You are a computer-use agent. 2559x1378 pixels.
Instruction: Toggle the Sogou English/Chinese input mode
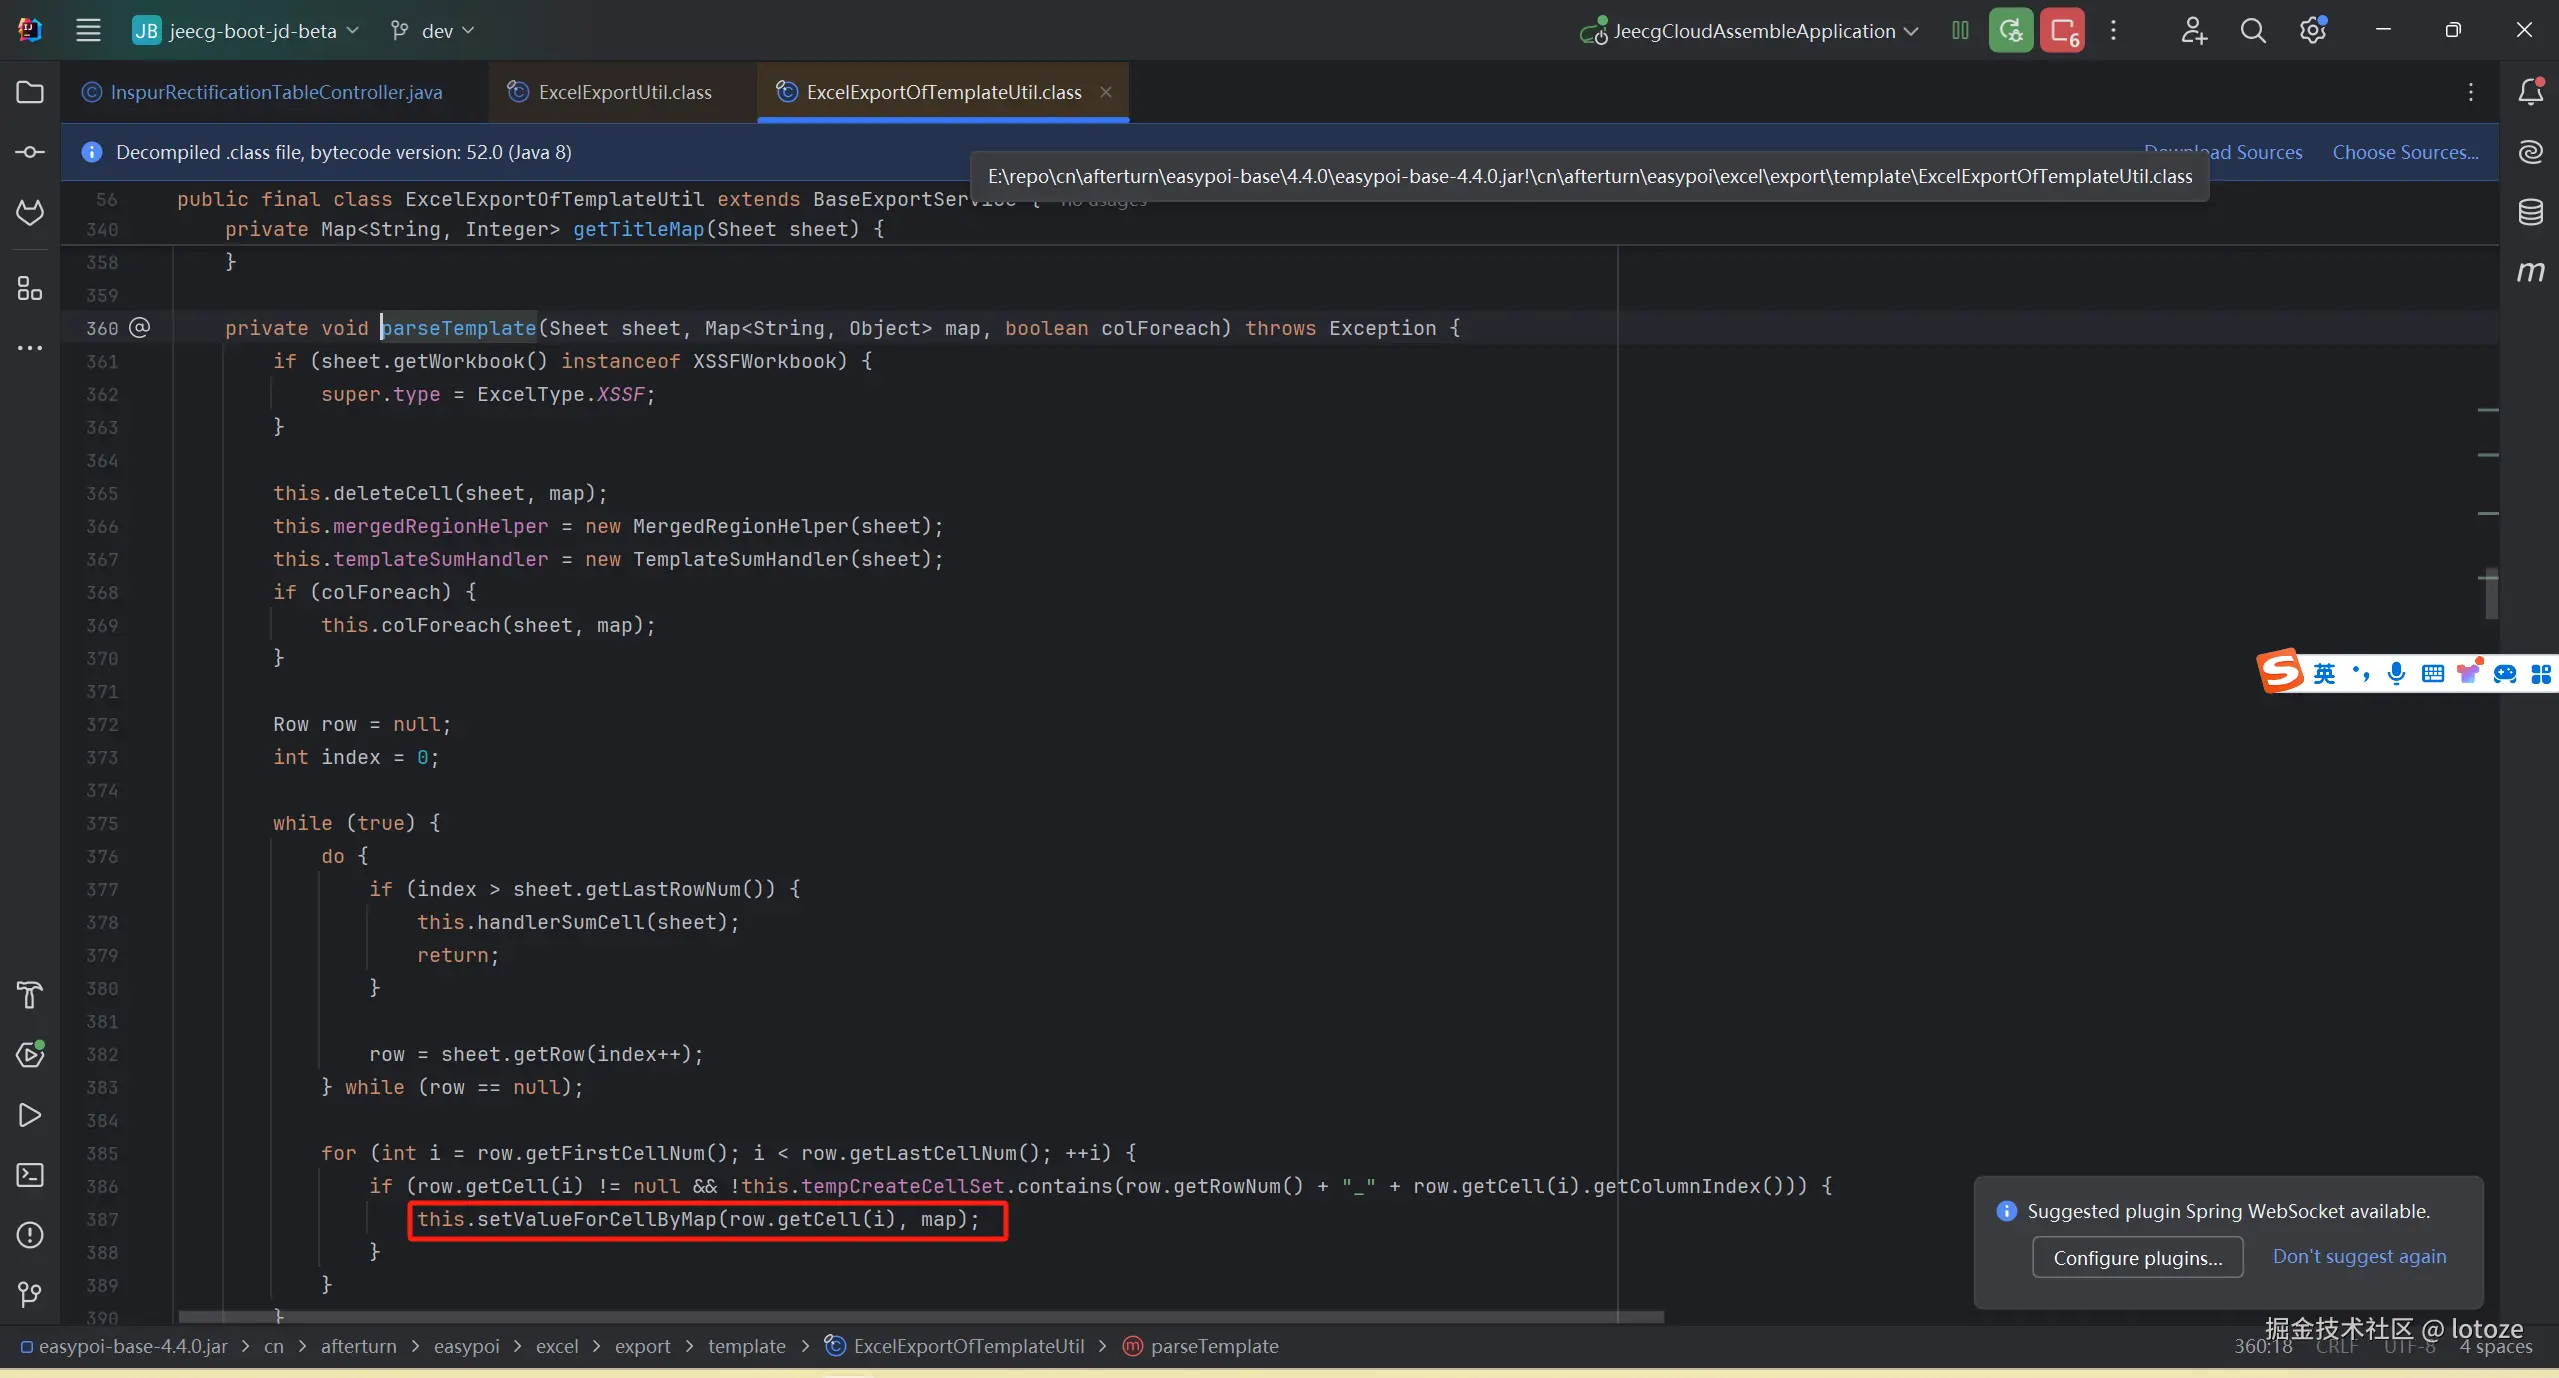point(2324,674)
